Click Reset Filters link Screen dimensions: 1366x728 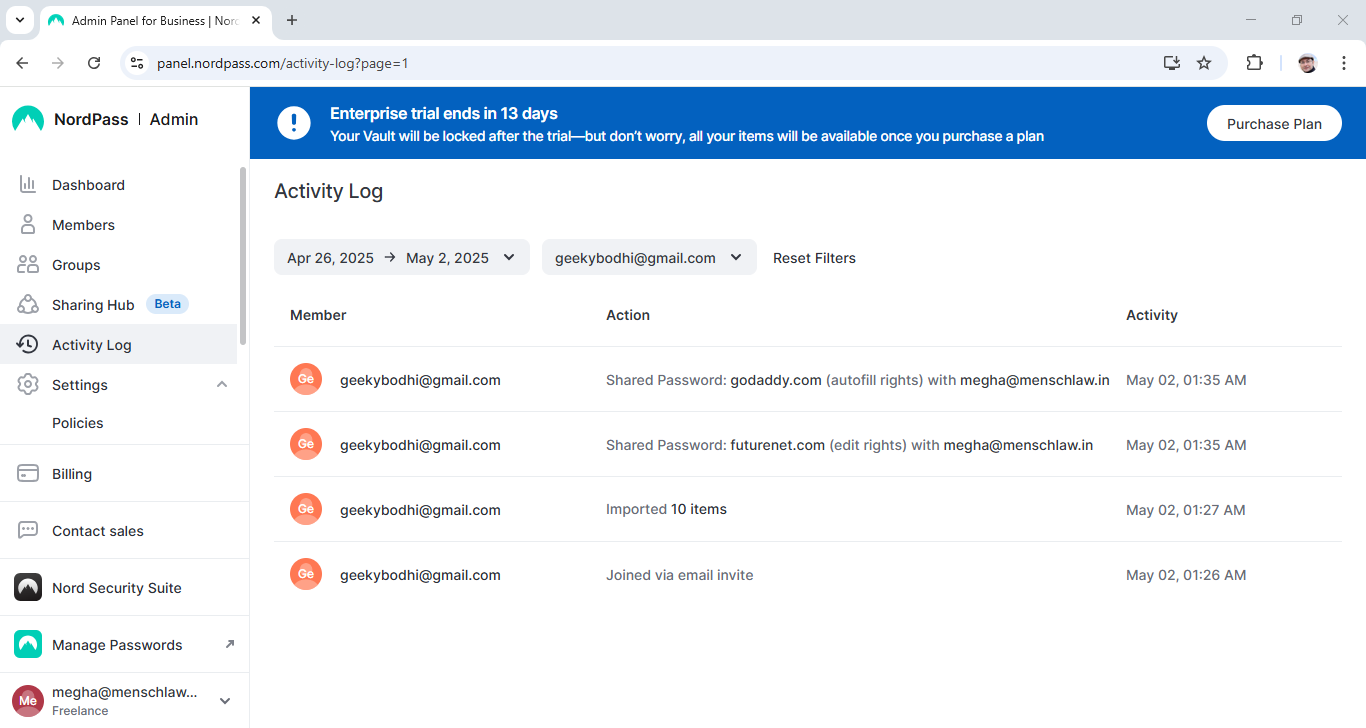coord(814,258)
